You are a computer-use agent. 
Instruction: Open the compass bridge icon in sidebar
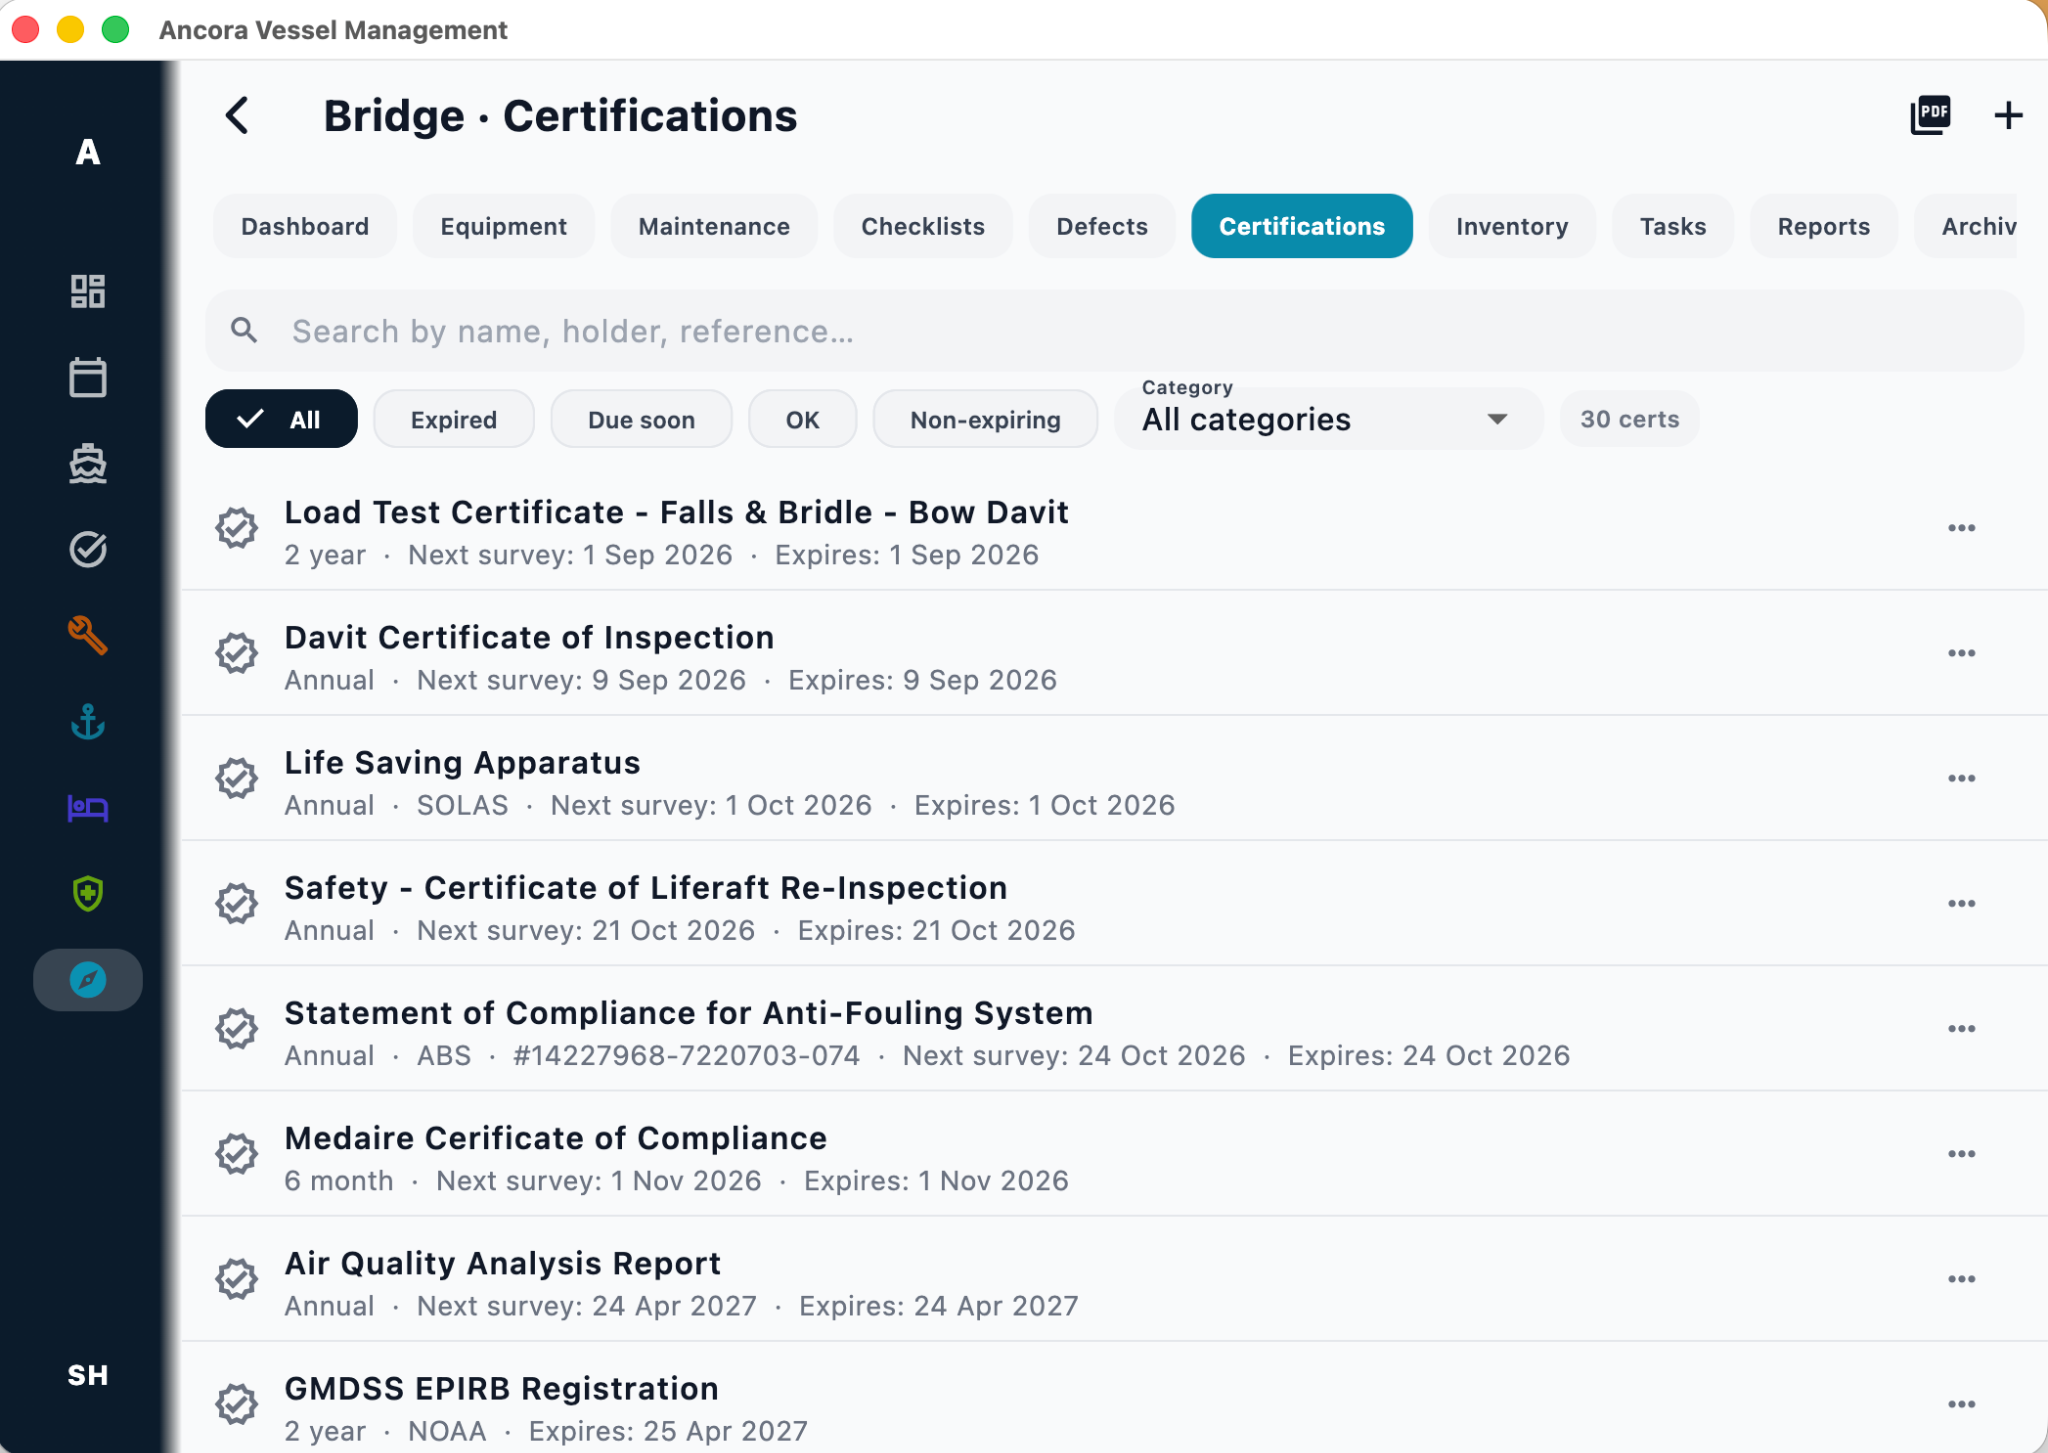88,980
